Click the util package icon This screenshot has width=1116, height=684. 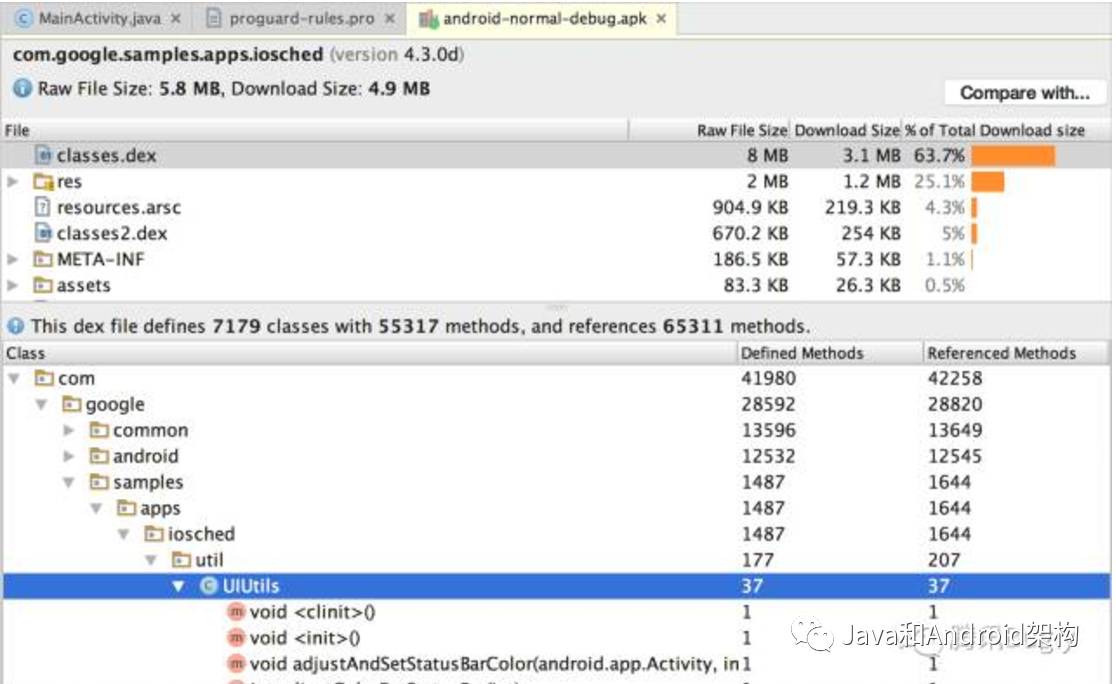(181, 560)
